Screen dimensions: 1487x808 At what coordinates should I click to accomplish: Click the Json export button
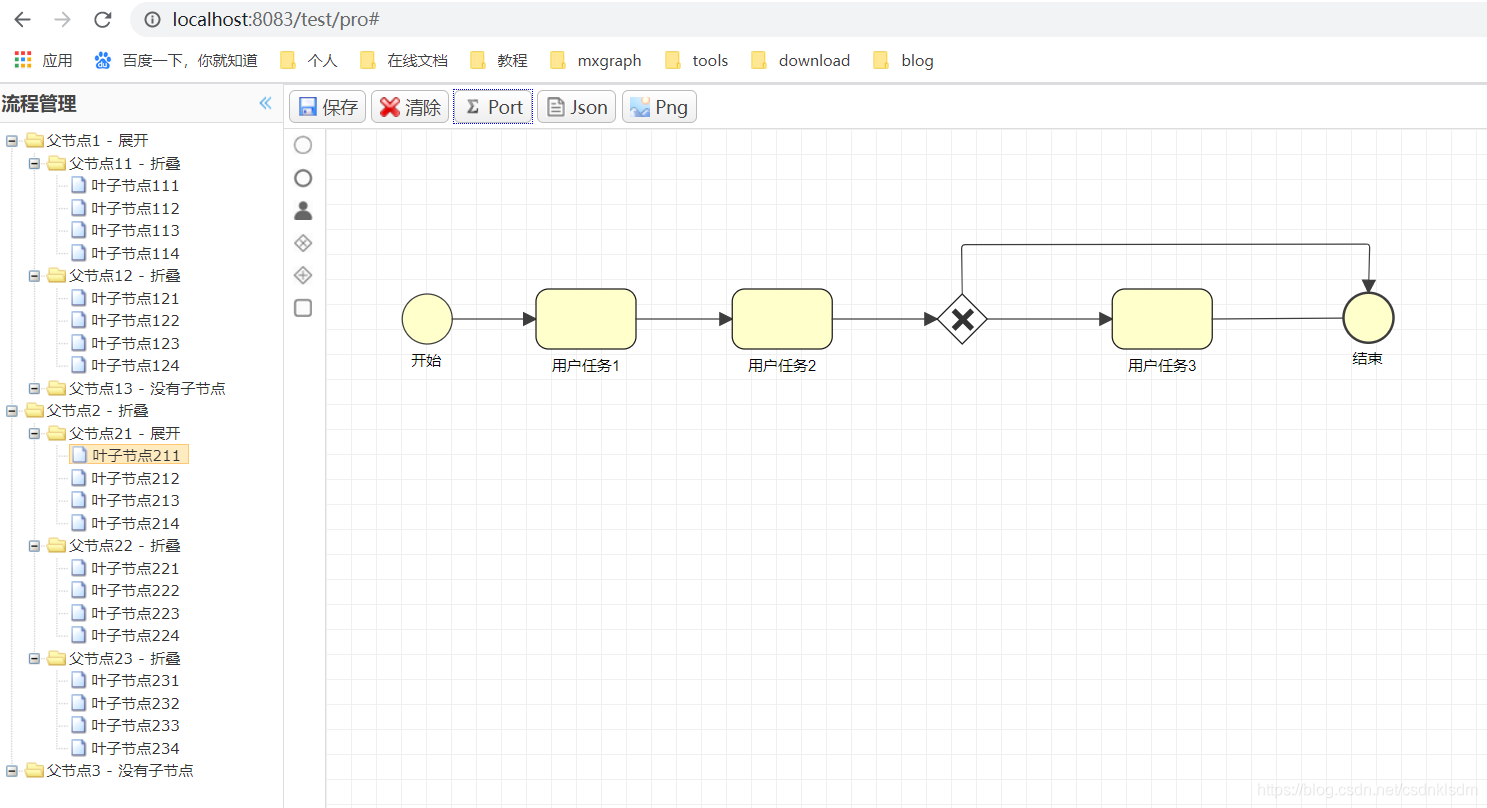point(576,107)
